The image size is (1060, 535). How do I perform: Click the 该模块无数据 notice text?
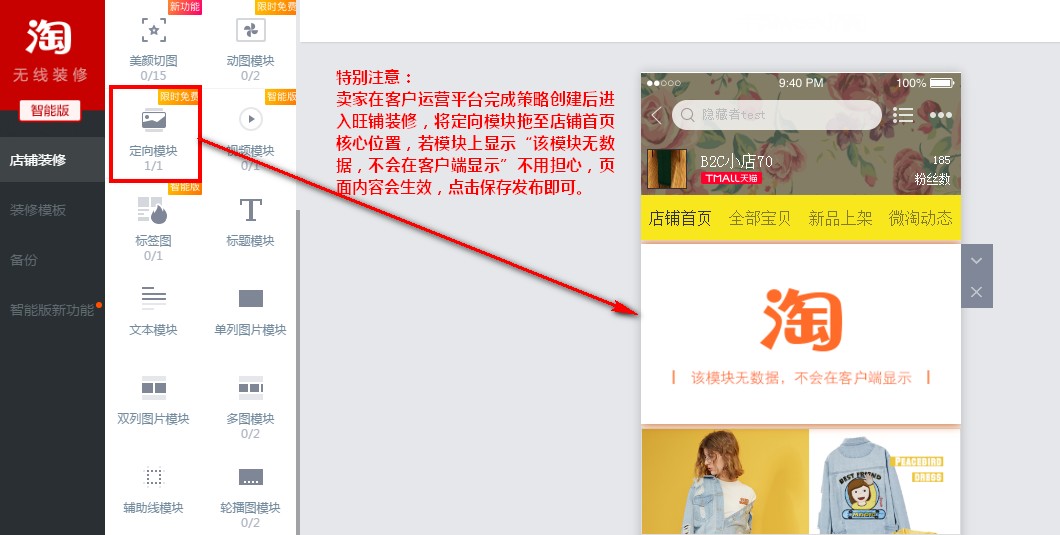click(800, 377)
